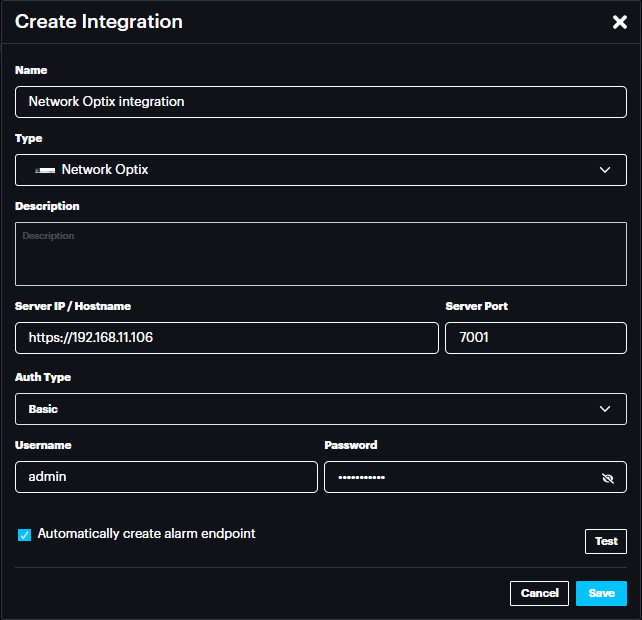Click the Username field containing admin
The image size is (642, 620).
166,477
